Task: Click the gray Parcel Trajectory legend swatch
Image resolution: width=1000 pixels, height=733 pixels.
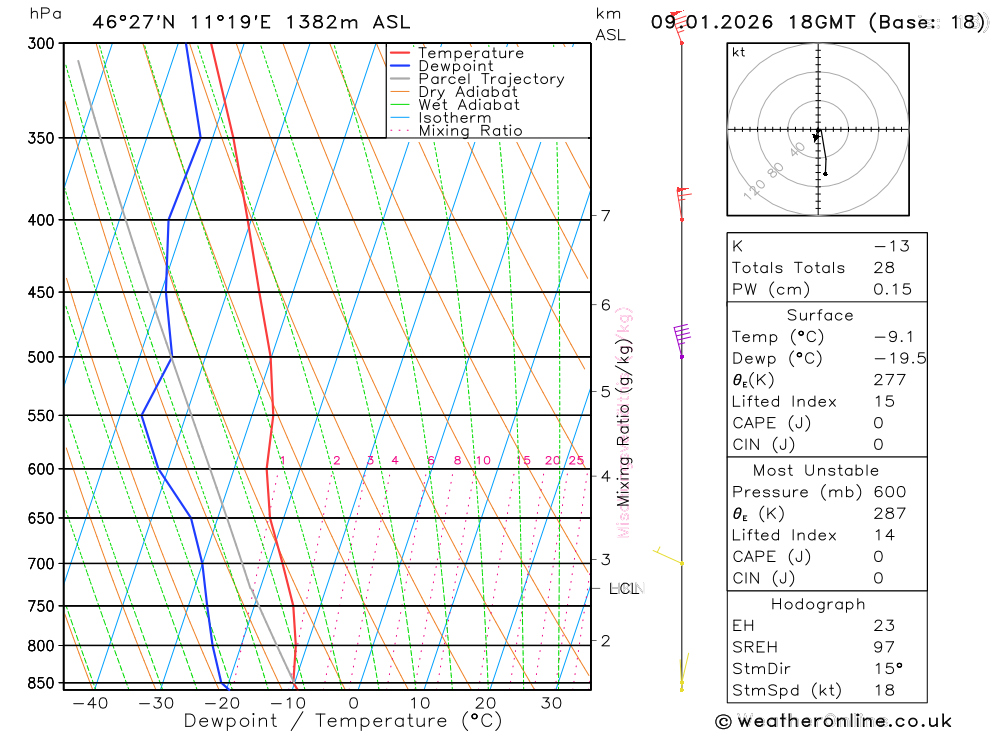Action: (x=400, y=79)
